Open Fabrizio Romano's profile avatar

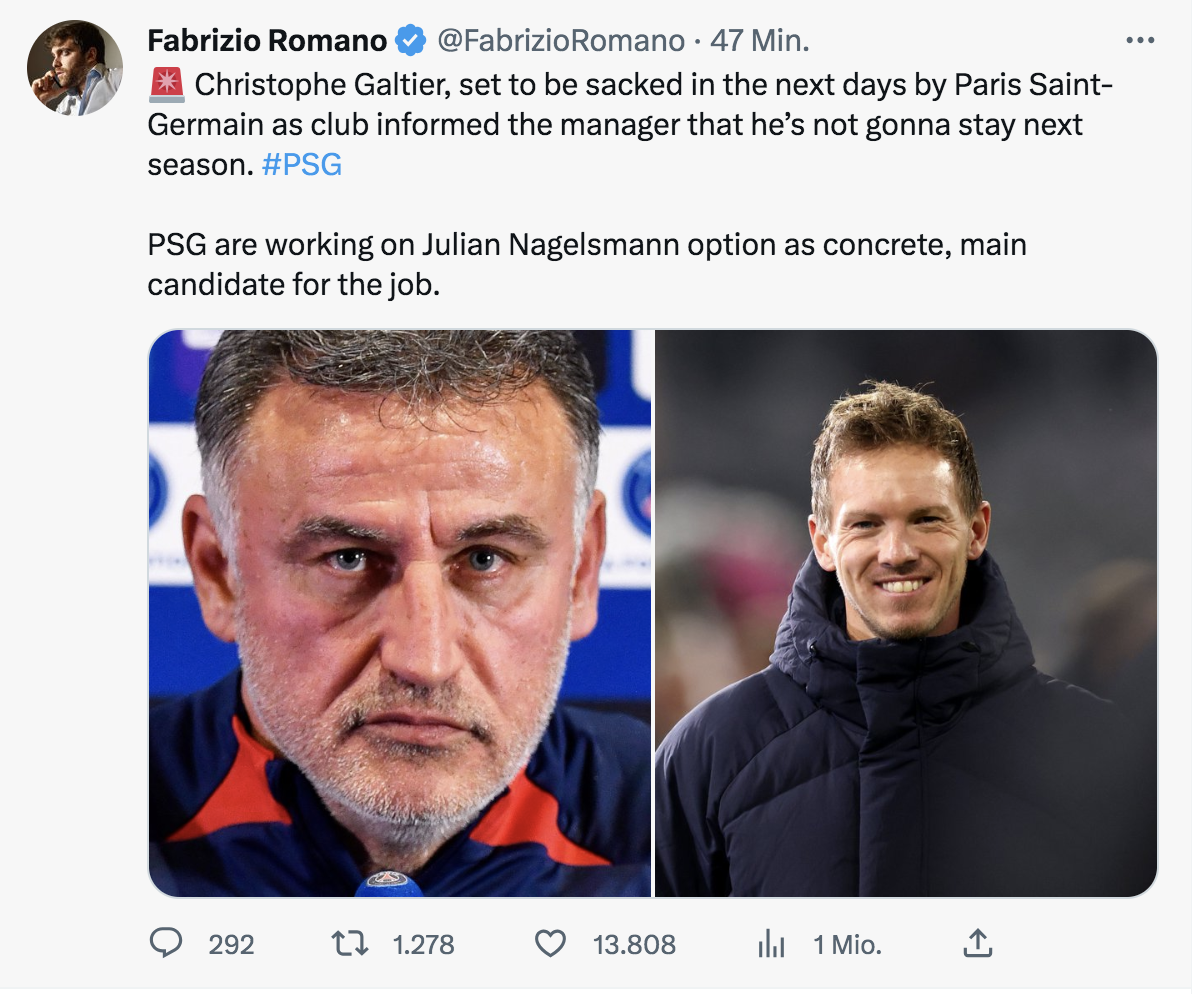point(75,67)
